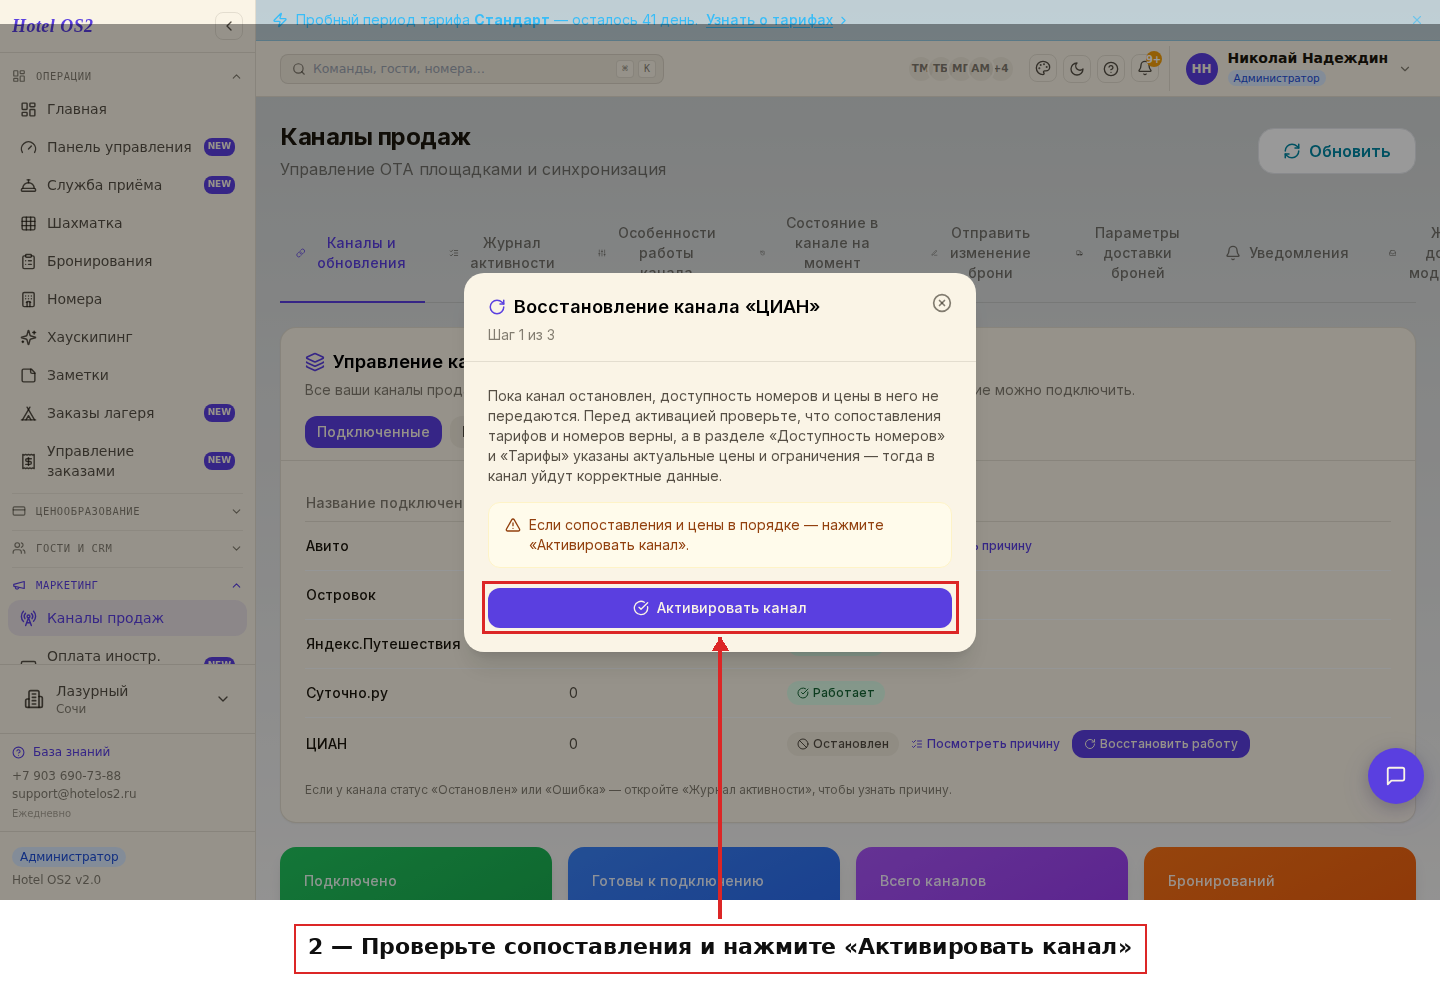Open Николай Надеждин user menu
The image size is (1440, 997).
[x=1299, y=68]
